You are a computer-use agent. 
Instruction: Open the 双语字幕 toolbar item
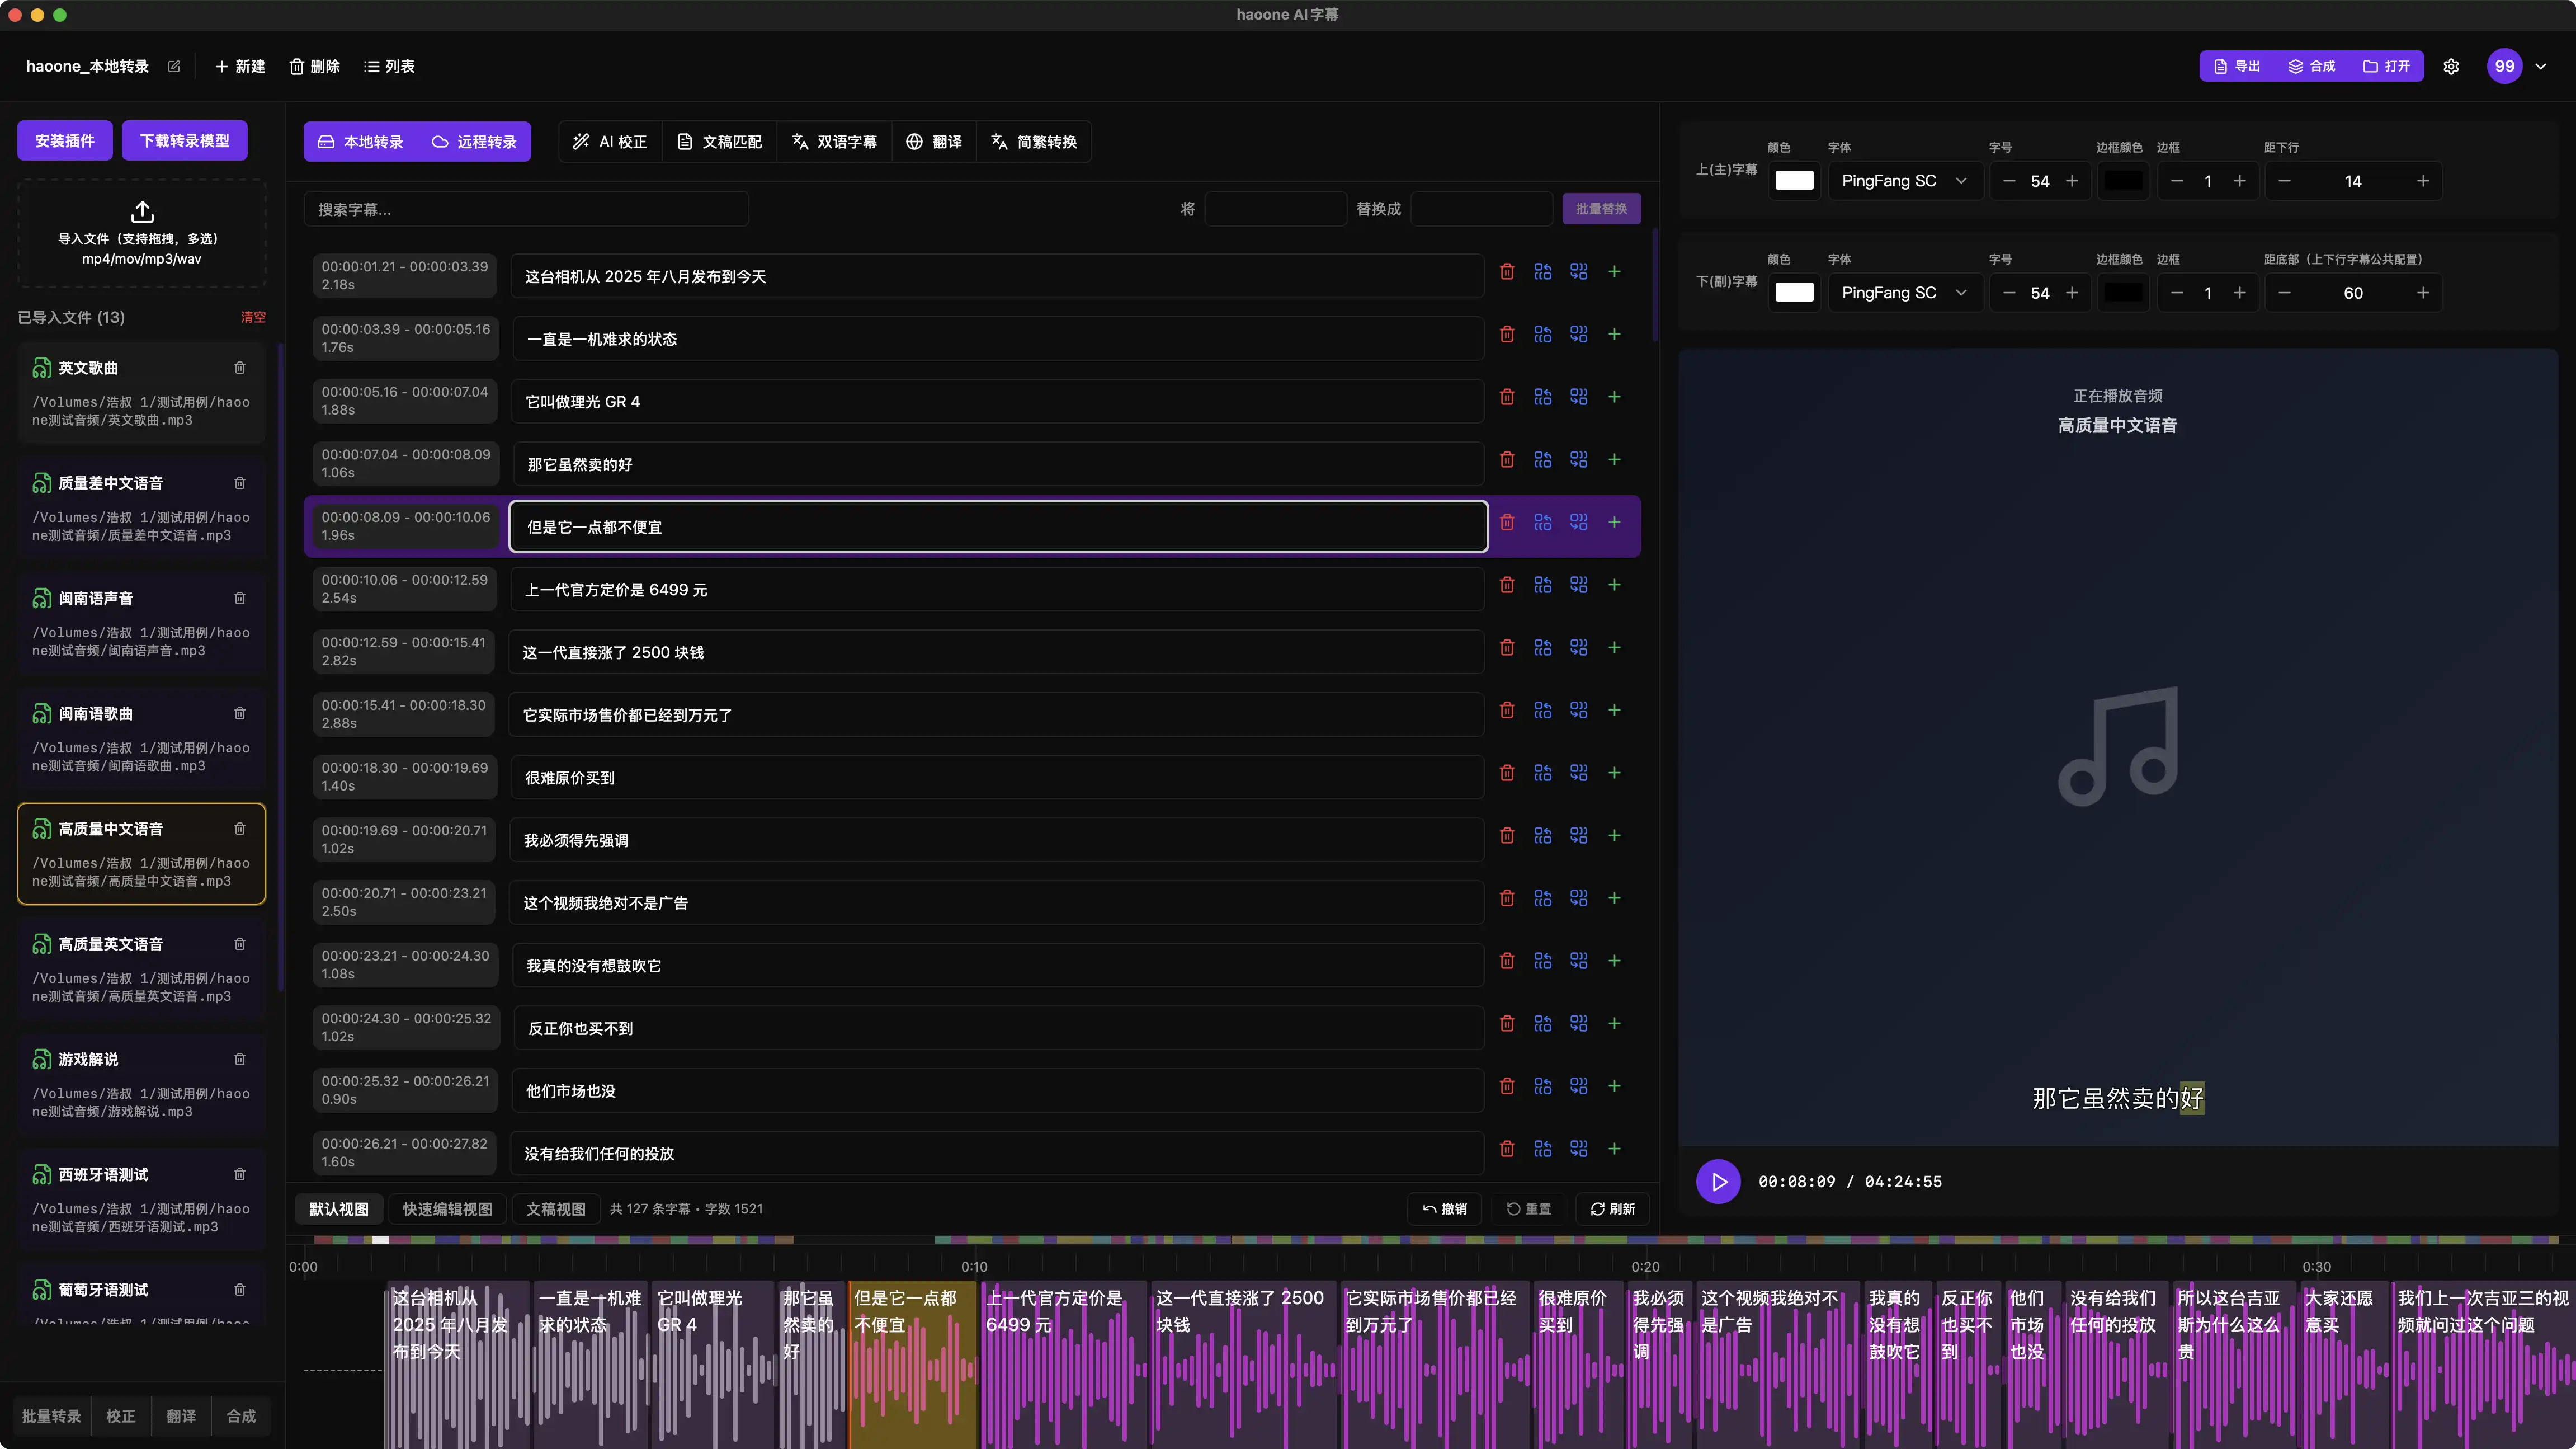pyautogui.click(x=834, y=142)
